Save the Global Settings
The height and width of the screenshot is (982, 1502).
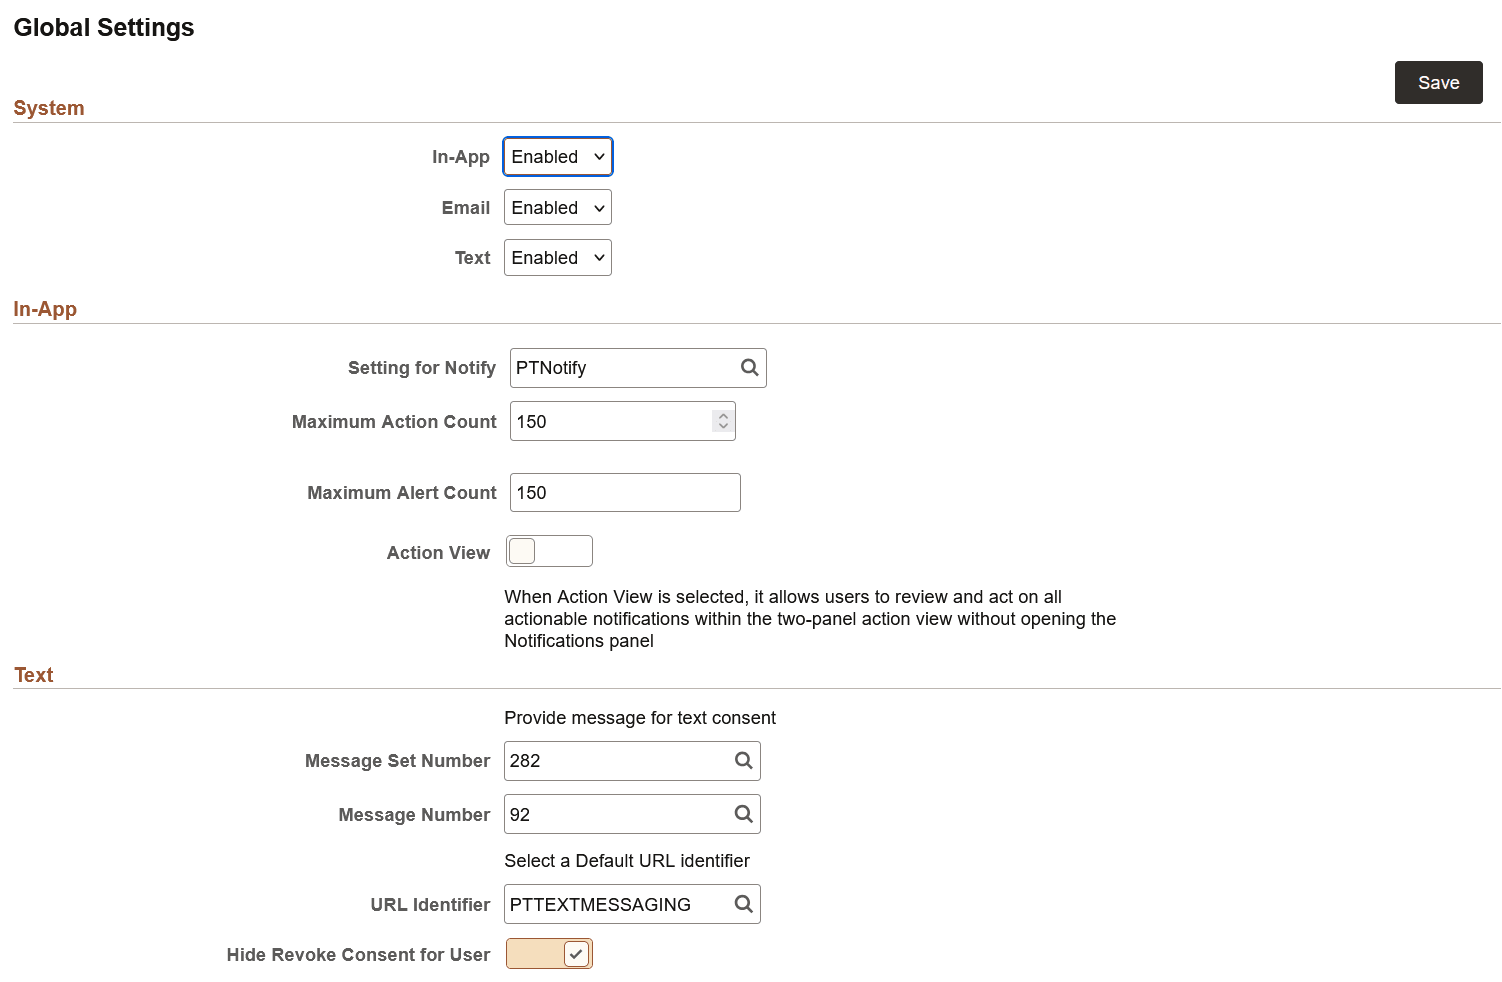1438,82
